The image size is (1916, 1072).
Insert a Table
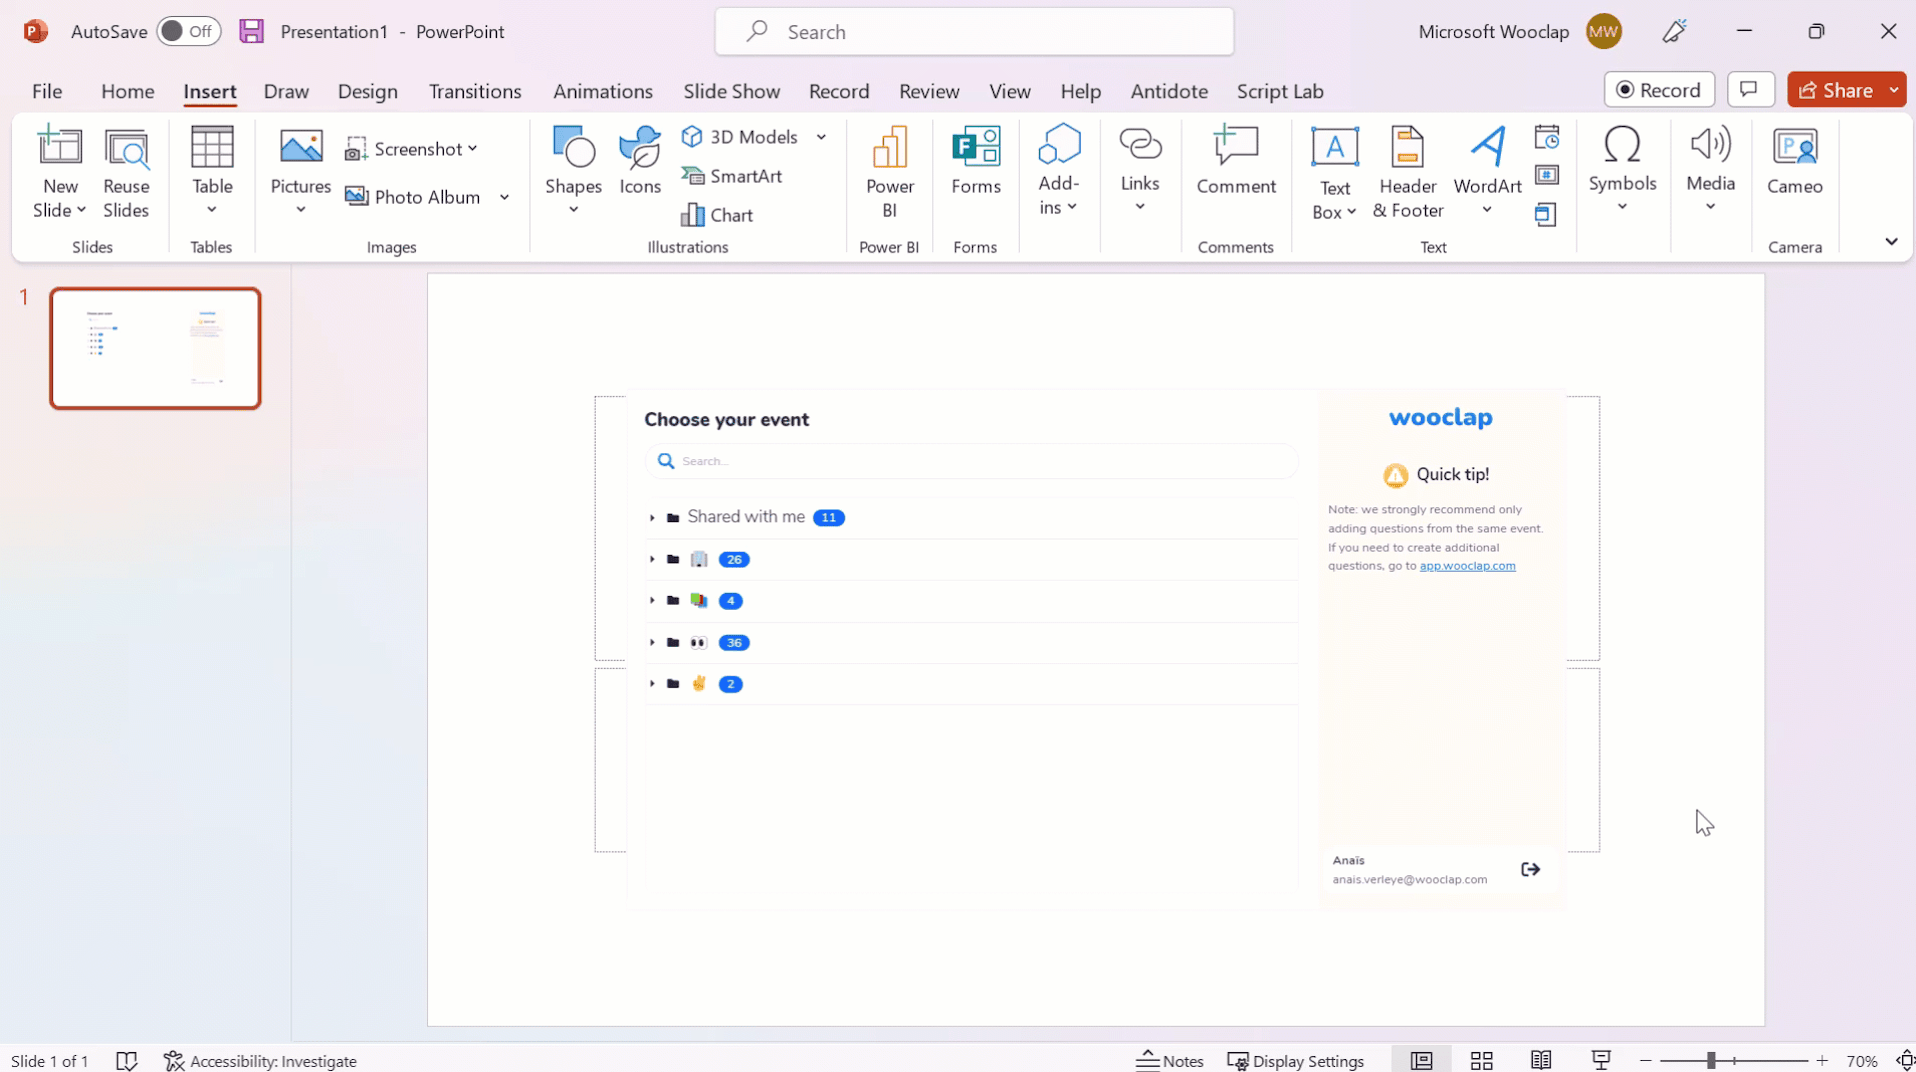[x=212, y=172]
